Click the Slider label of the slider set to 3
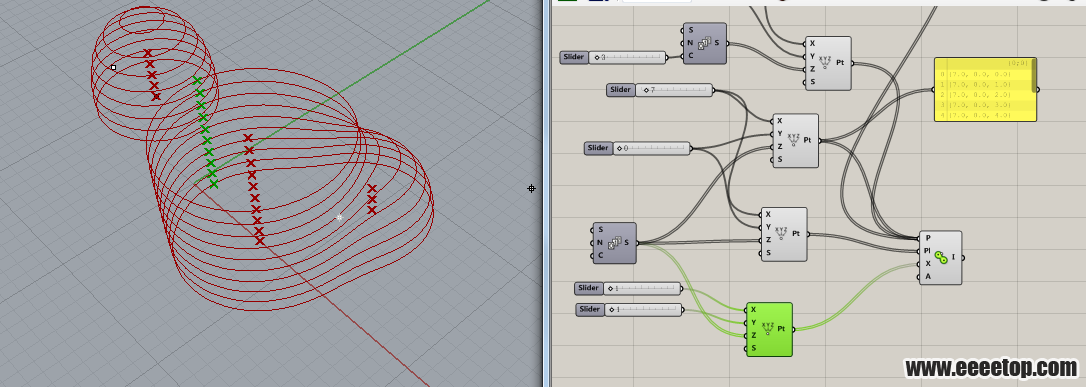Viewport: 1086px width, 387px height. tap(573, 57)
